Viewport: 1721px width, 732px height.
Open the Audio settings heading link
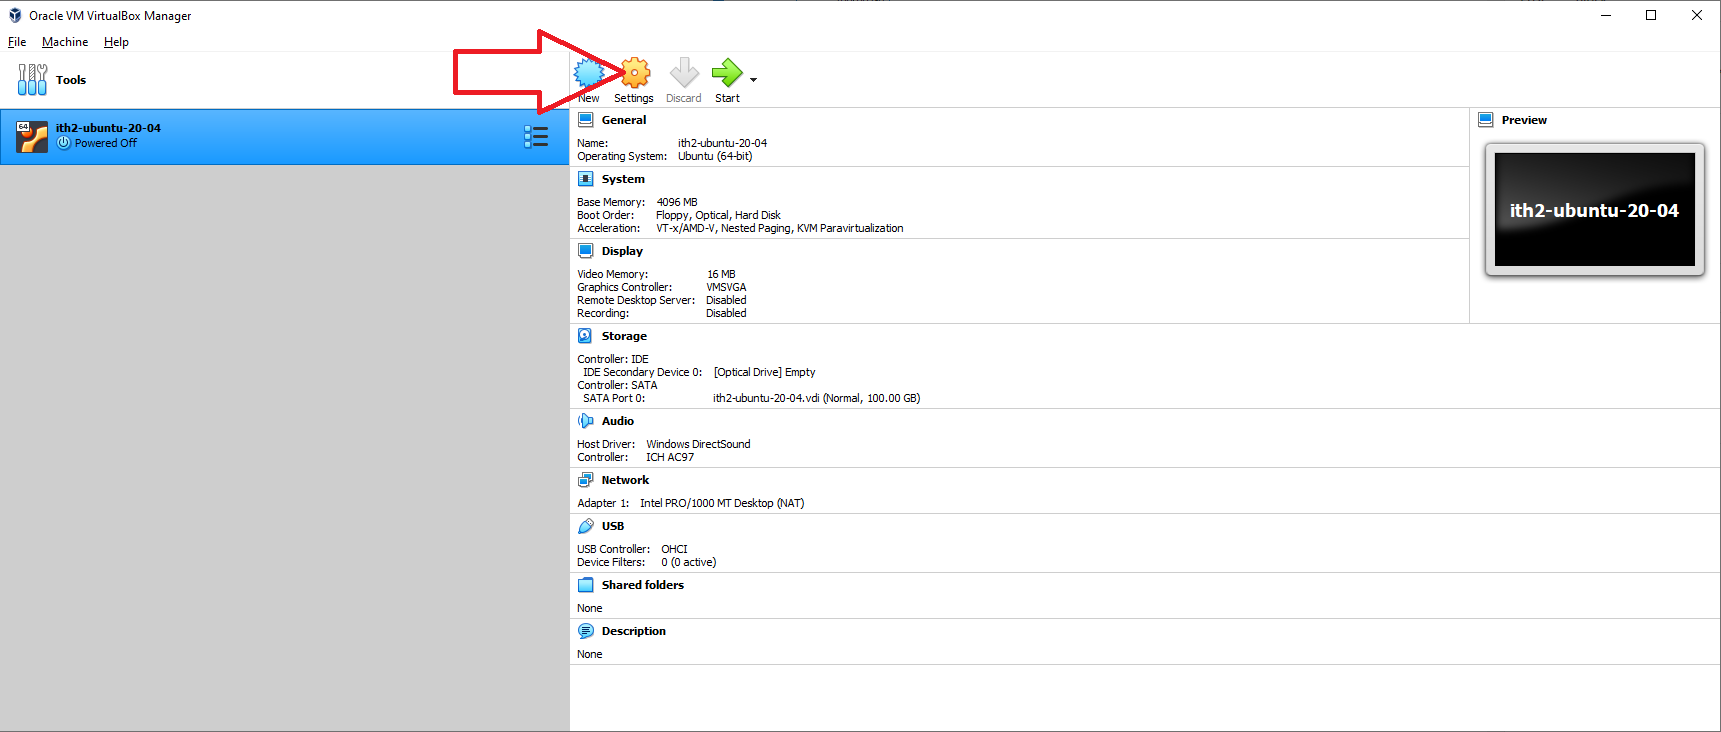point(618,421)
